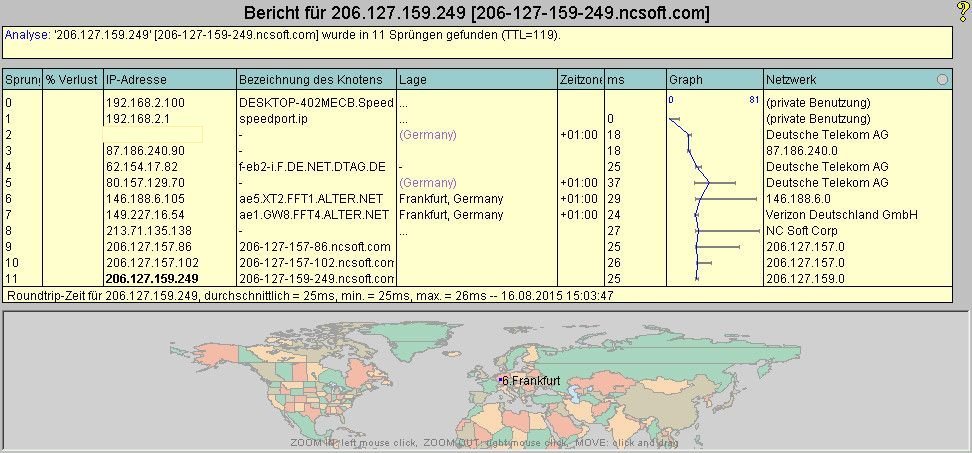Click hop number 8 in Sprung column
The height and width of the screenshot is (453, 972).
point(8,231)
